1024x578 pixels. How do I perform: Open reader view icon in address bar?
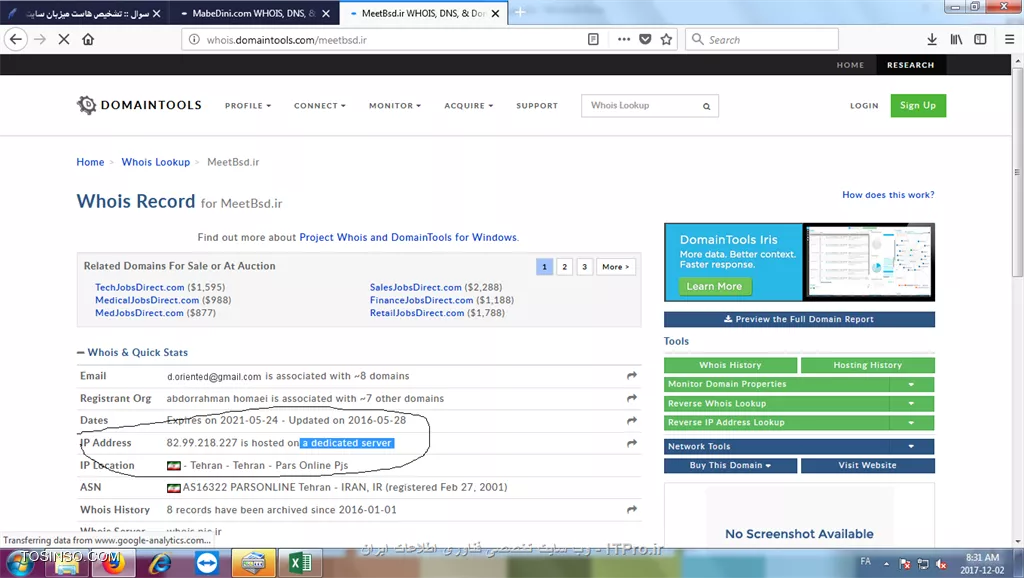tap(593, 39)
